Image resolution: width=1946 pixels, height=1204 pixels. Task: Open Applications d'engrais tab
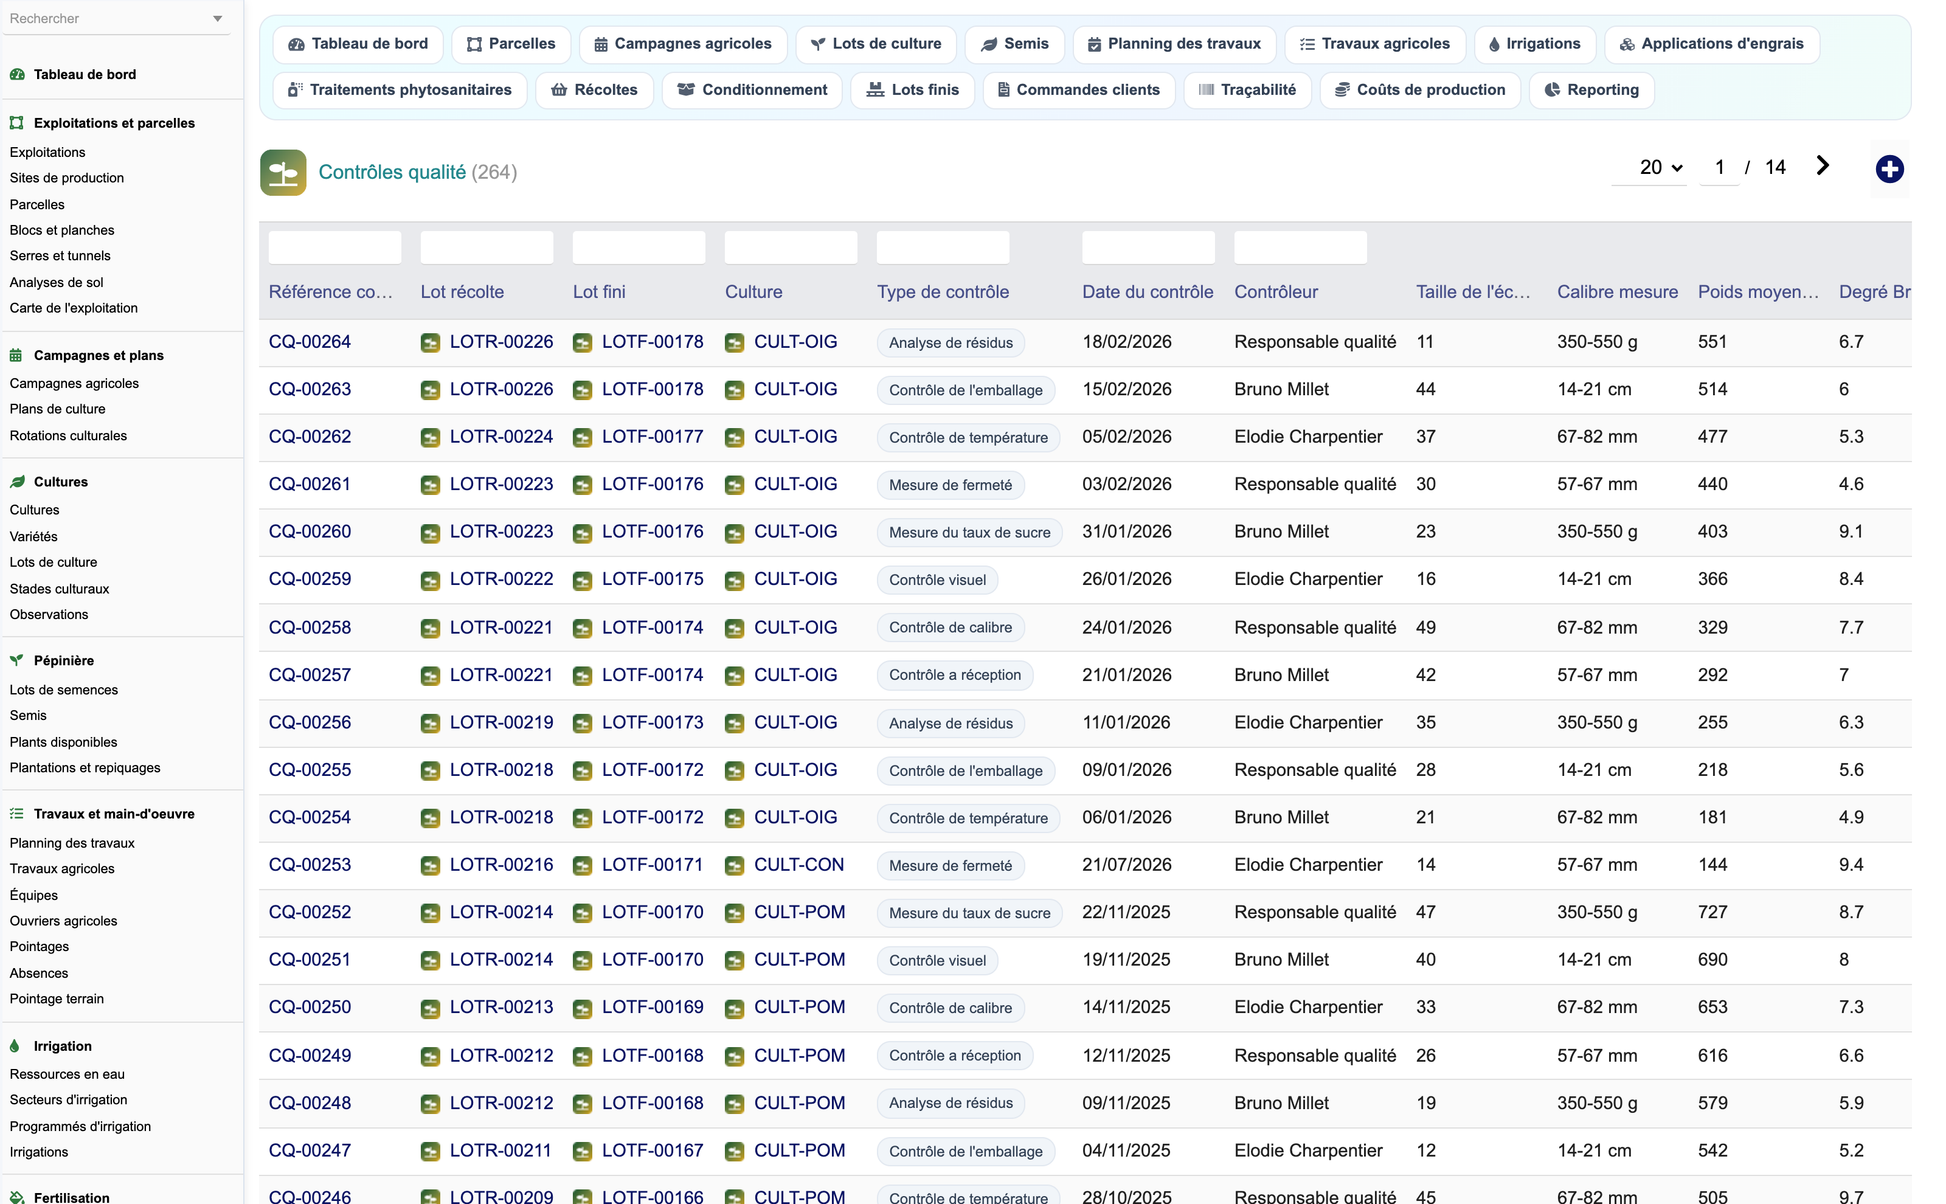1712,44
